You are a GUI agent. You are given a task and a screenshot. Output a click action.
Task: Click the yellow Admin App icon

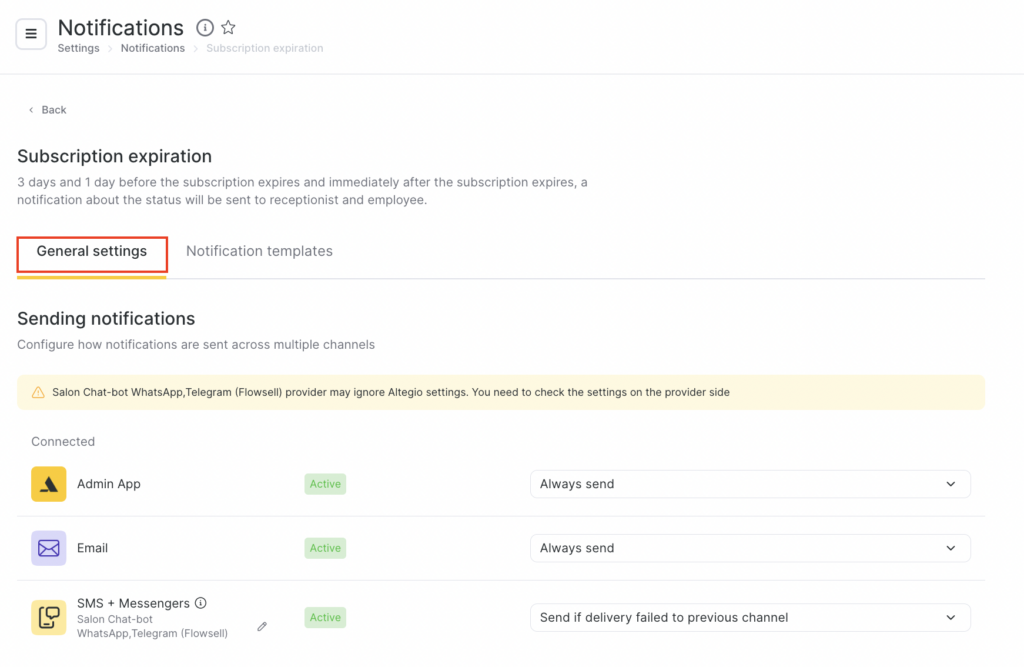[49, 484]
